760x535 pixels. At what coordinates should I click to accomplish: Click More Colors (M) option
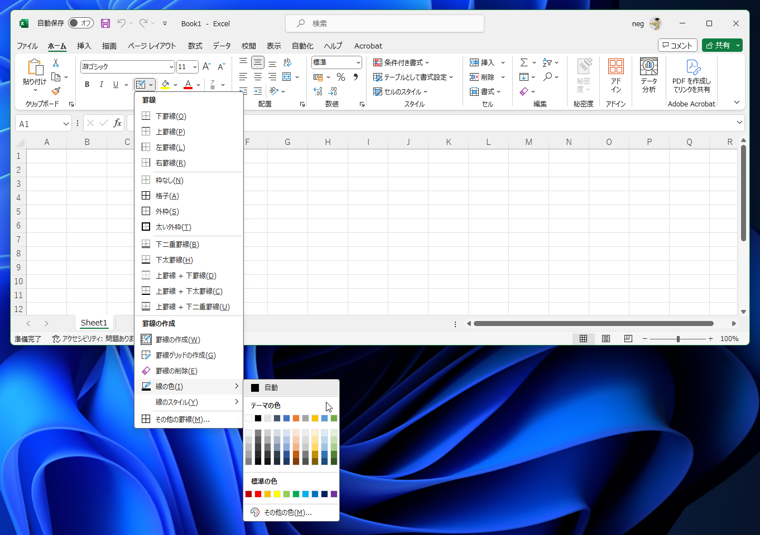(x=291, y=512)
